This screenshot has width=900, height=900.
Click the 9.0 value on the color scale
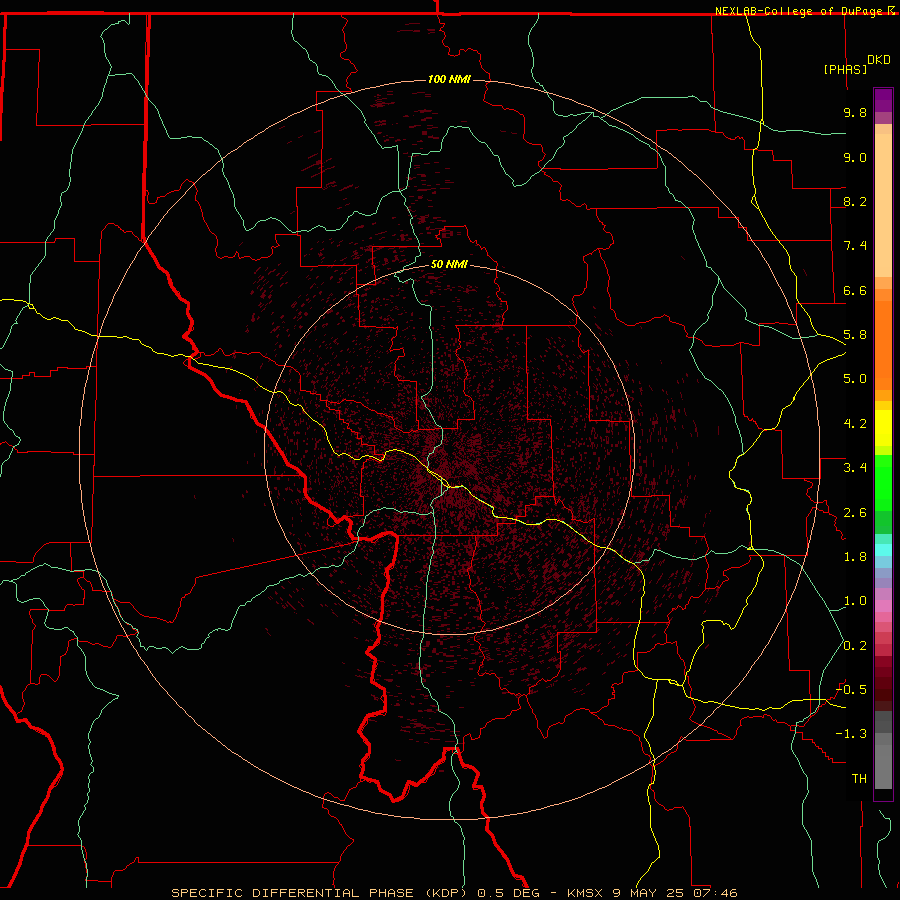point(855,157)
